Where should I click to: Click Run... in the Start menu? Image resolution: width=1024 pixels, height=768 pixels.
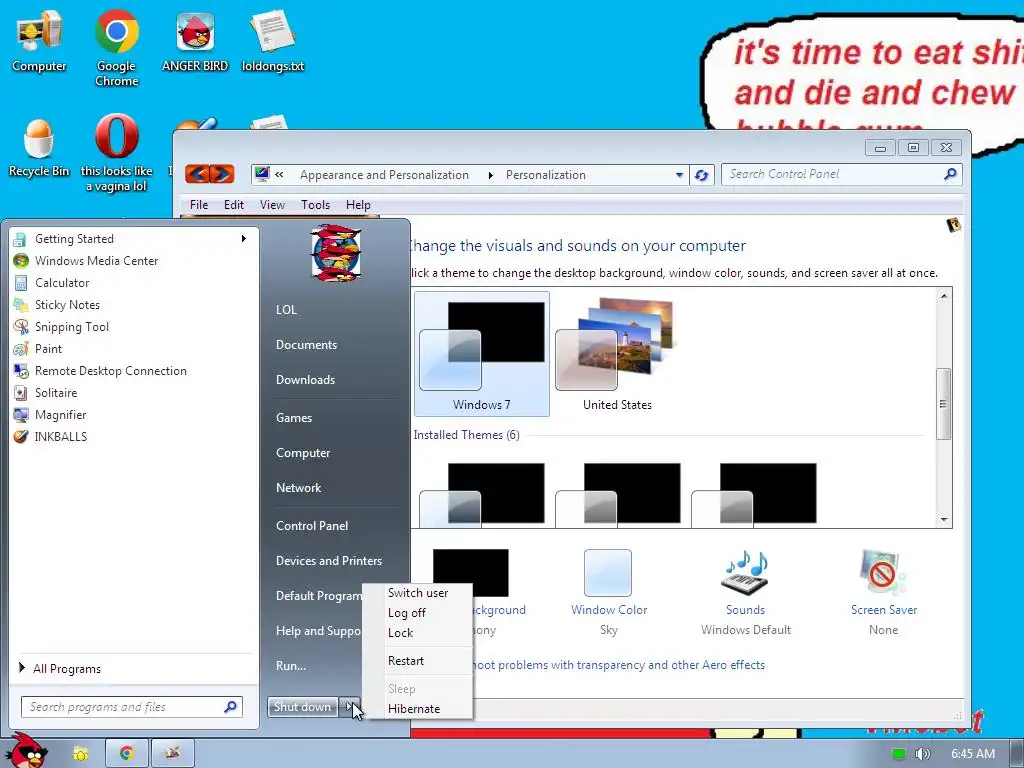pyautogui.click(x=291, y=665)
